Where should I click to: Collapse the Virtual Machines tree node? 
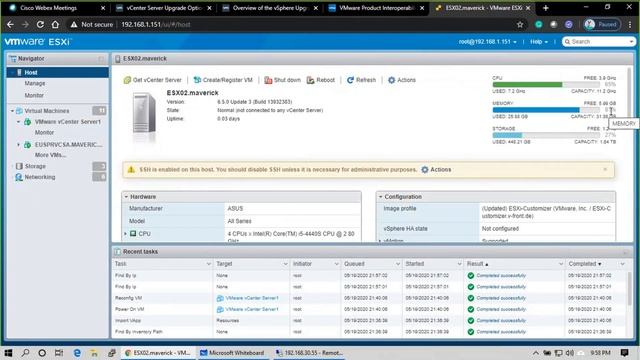pos(12,111)
